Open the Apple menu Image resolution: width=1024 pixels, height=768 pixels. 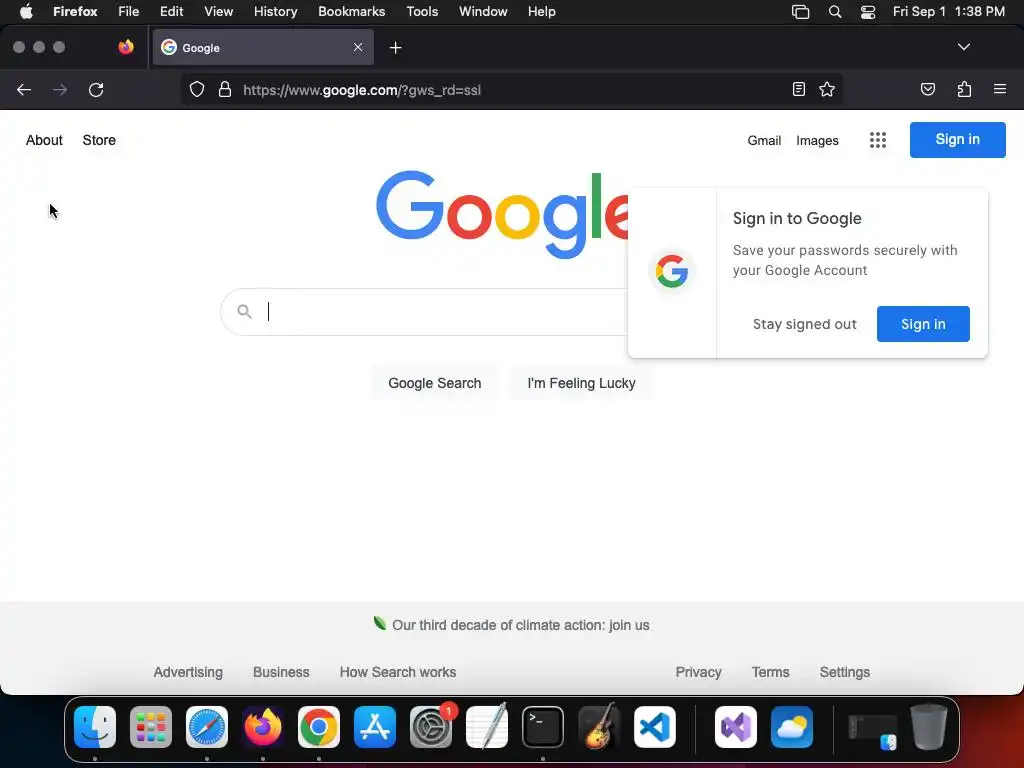pyautogui.click(x=26, y=11)
